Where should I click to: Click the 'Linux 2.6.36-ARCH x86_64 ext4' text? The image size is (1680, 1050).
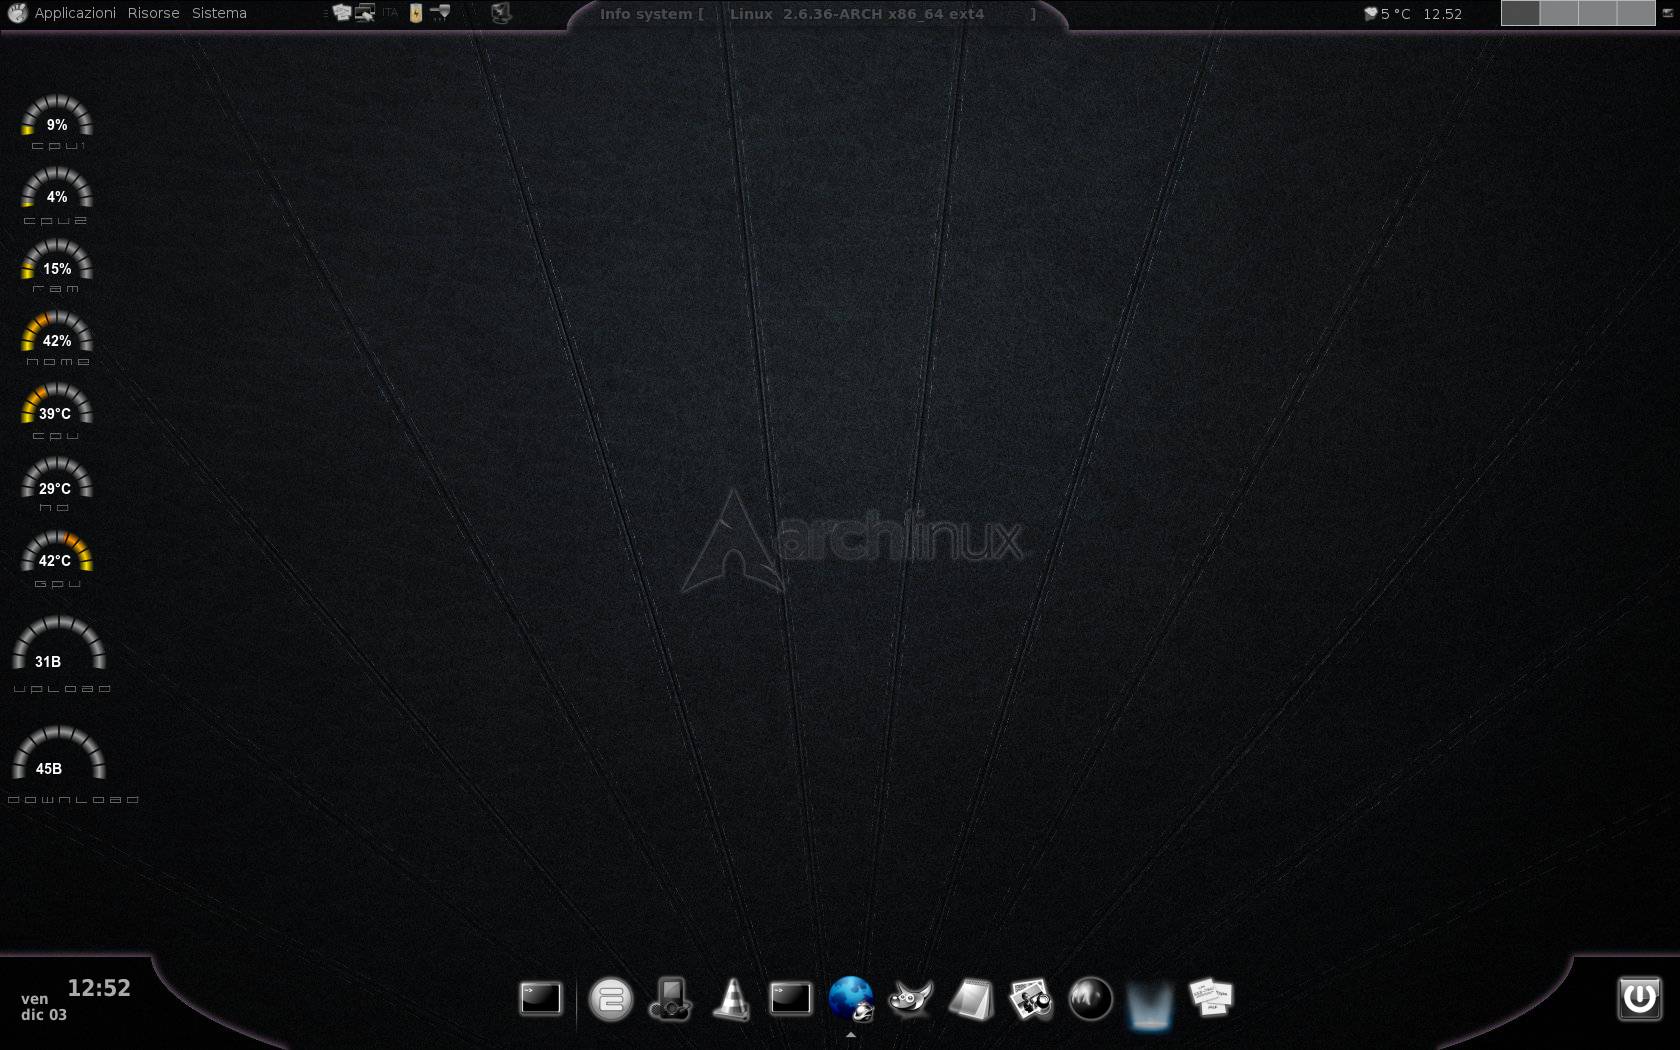tap(857, 14)
